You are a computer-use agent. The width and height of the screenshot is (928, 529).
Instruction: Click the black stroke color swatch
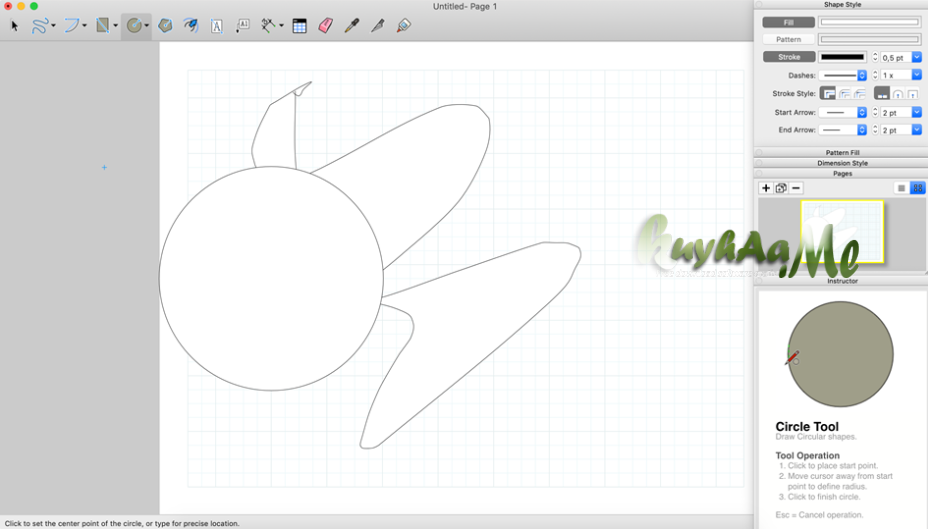[843, 57]
